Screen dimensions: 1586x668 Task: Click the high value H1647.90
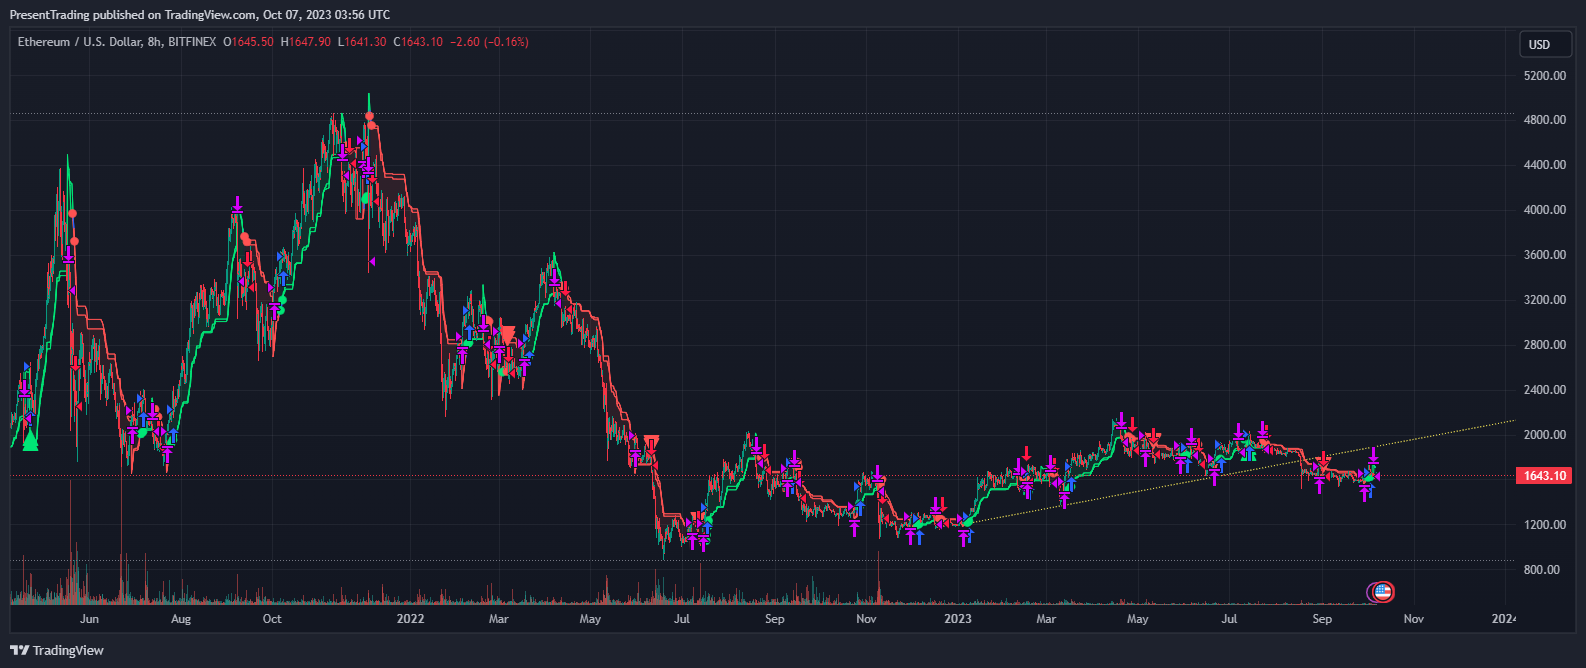(305, 42)
